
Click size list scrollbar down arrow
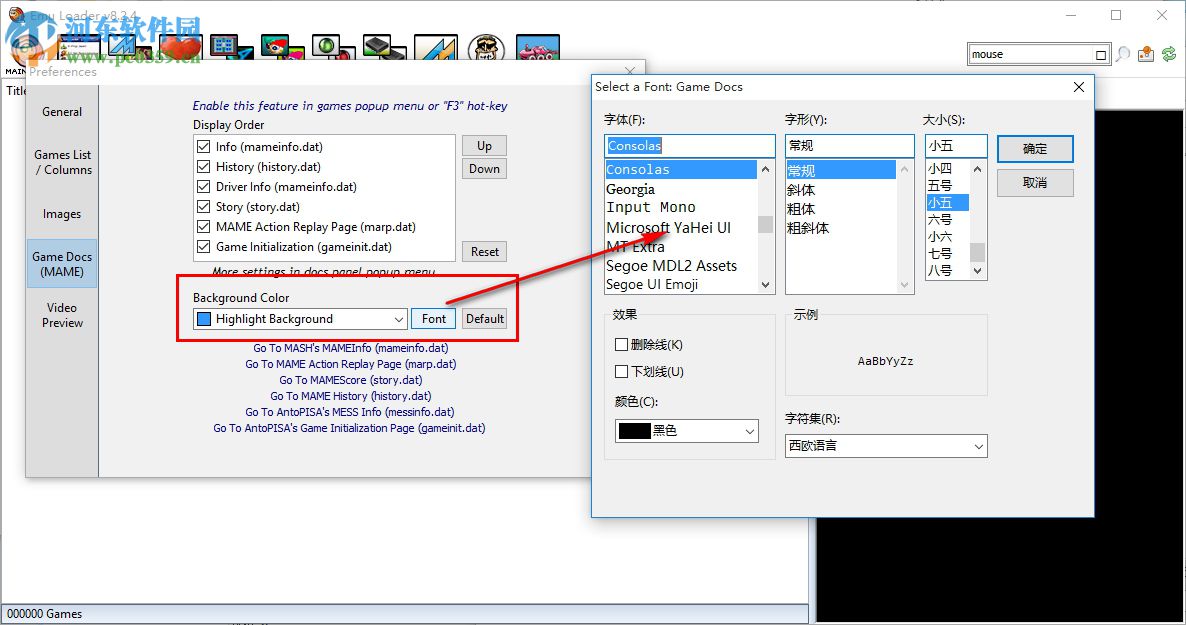coord(977,270)
